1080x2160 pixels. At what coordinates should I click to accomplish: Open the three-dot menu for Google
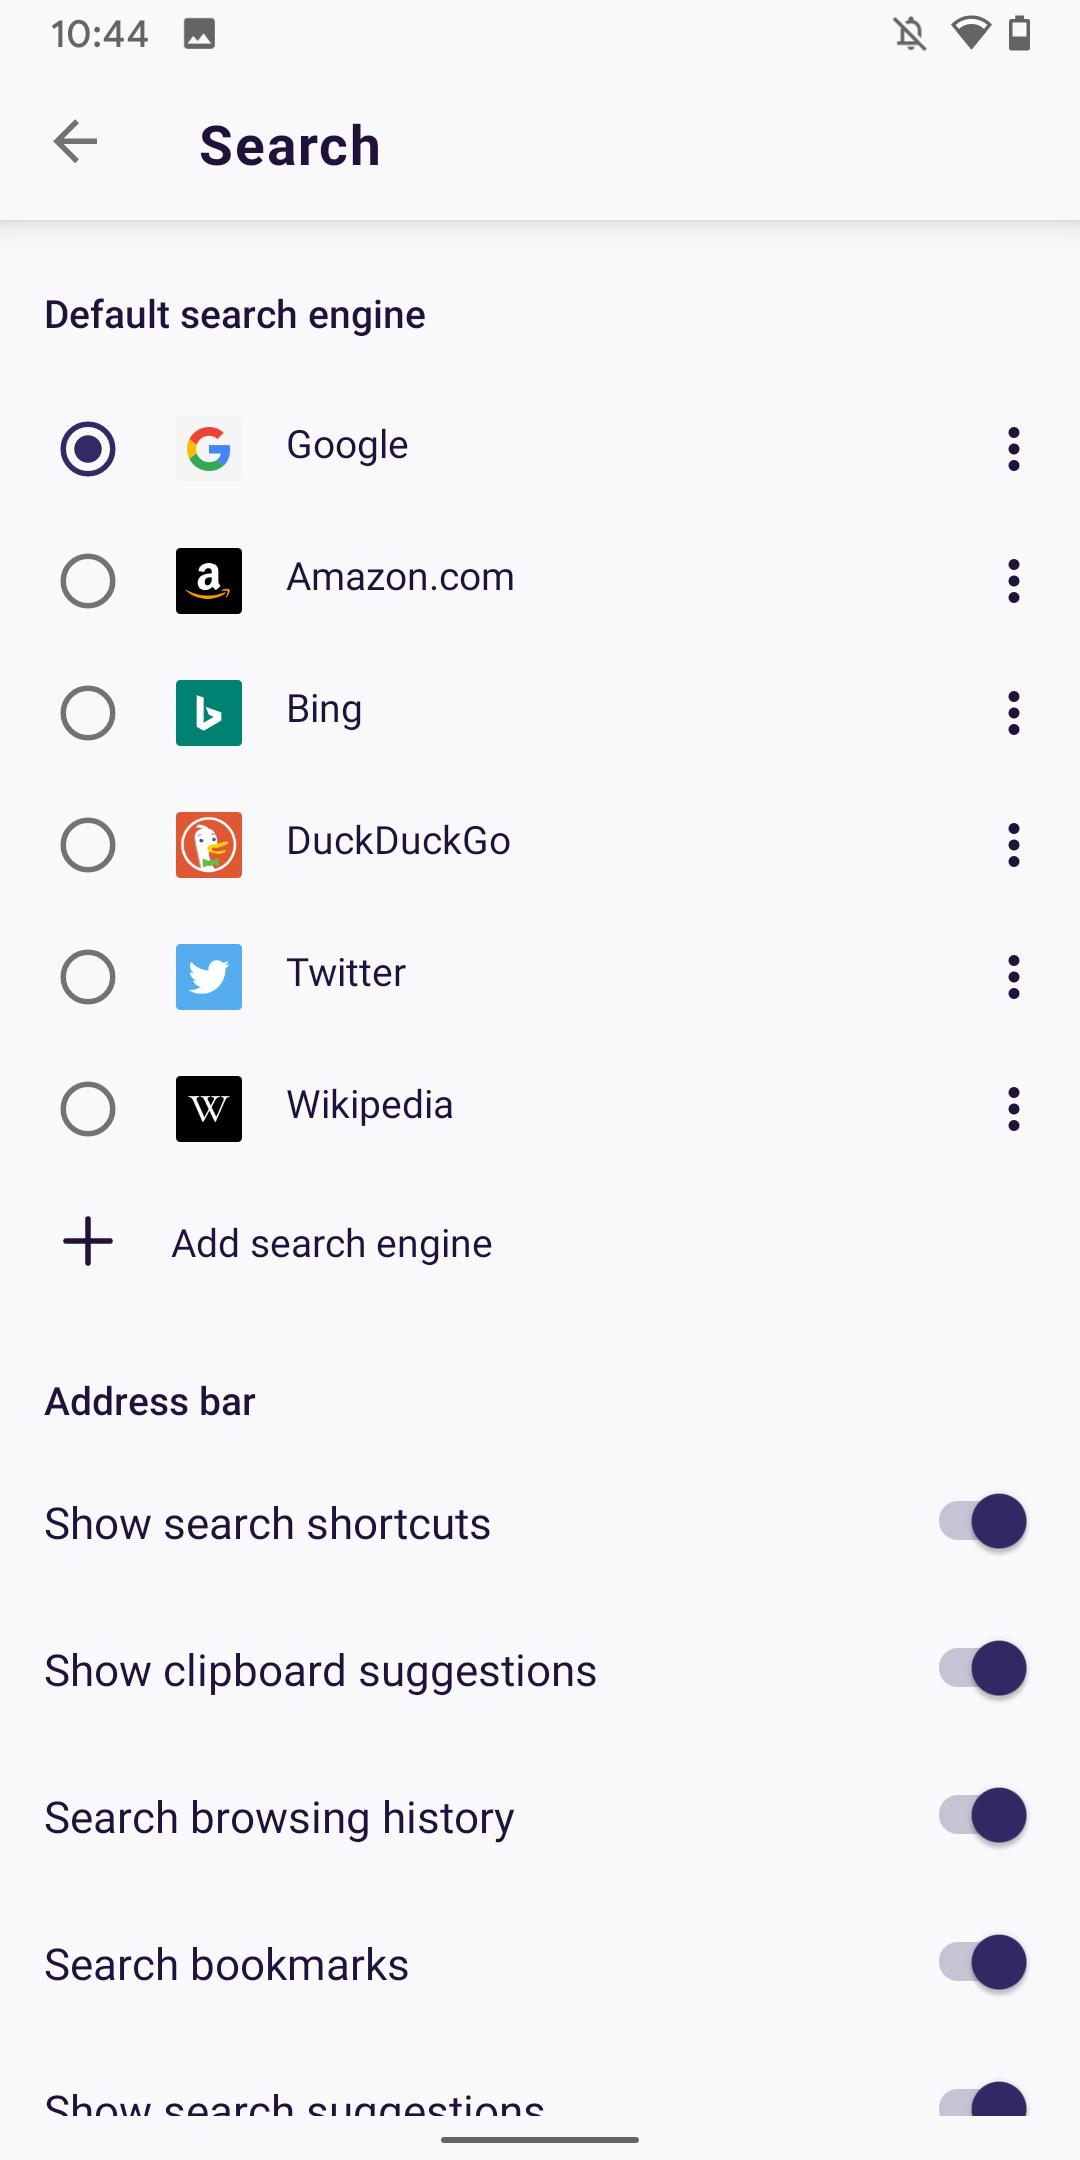coord(1013,449)
